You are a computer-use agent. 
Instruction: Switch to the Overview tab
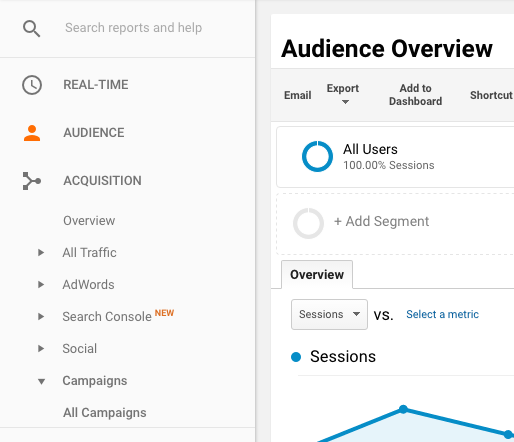coord(317,275)
